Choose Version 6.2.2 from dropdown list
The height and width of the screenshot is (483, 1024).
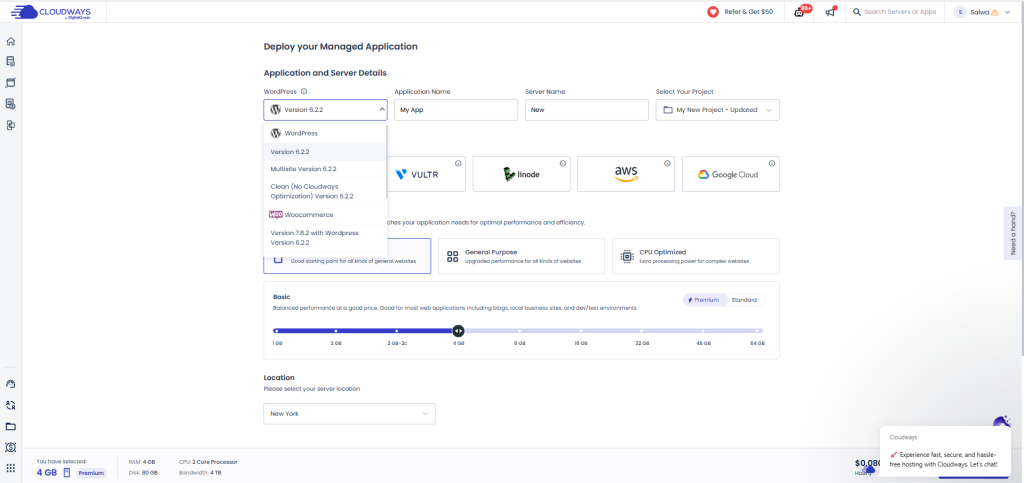click(325, 151)
